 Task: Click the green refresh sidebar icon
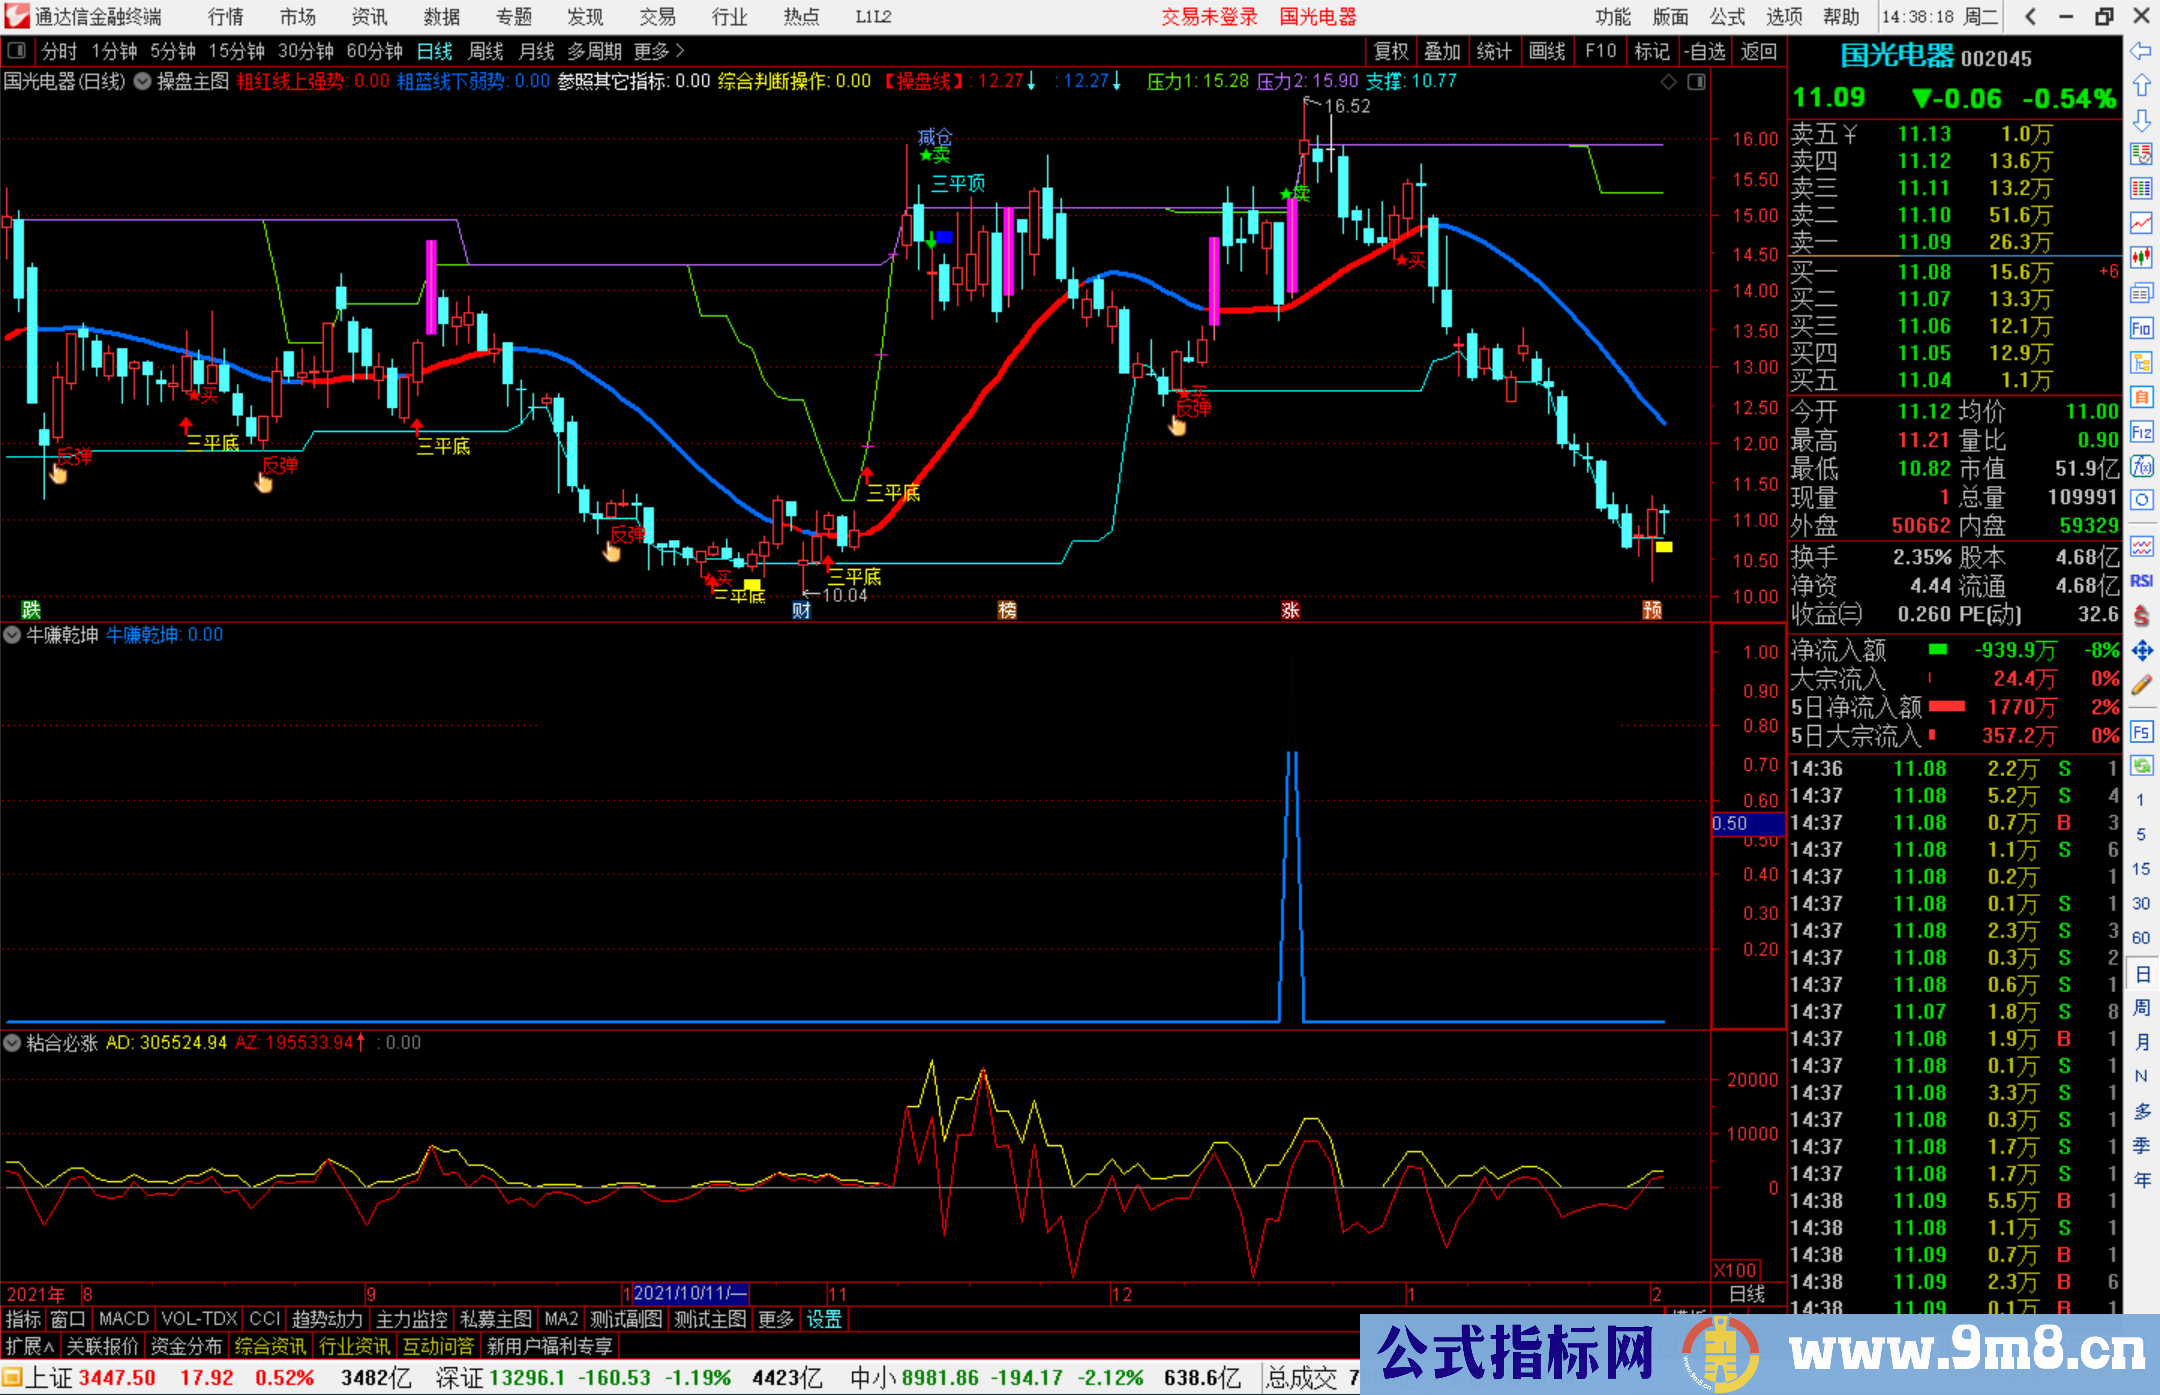2141,766
